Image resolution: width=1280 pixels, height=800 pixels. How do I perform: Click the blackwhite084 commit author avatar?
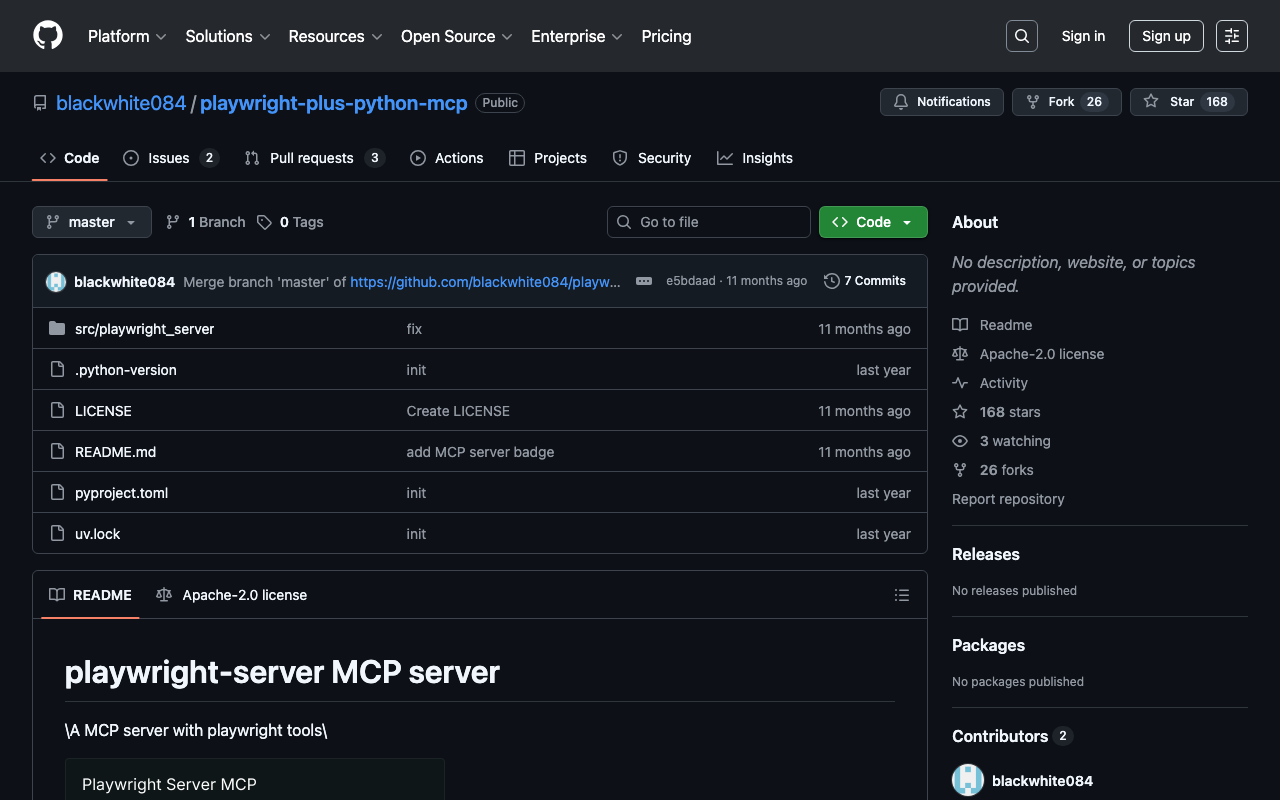point(56,282)
